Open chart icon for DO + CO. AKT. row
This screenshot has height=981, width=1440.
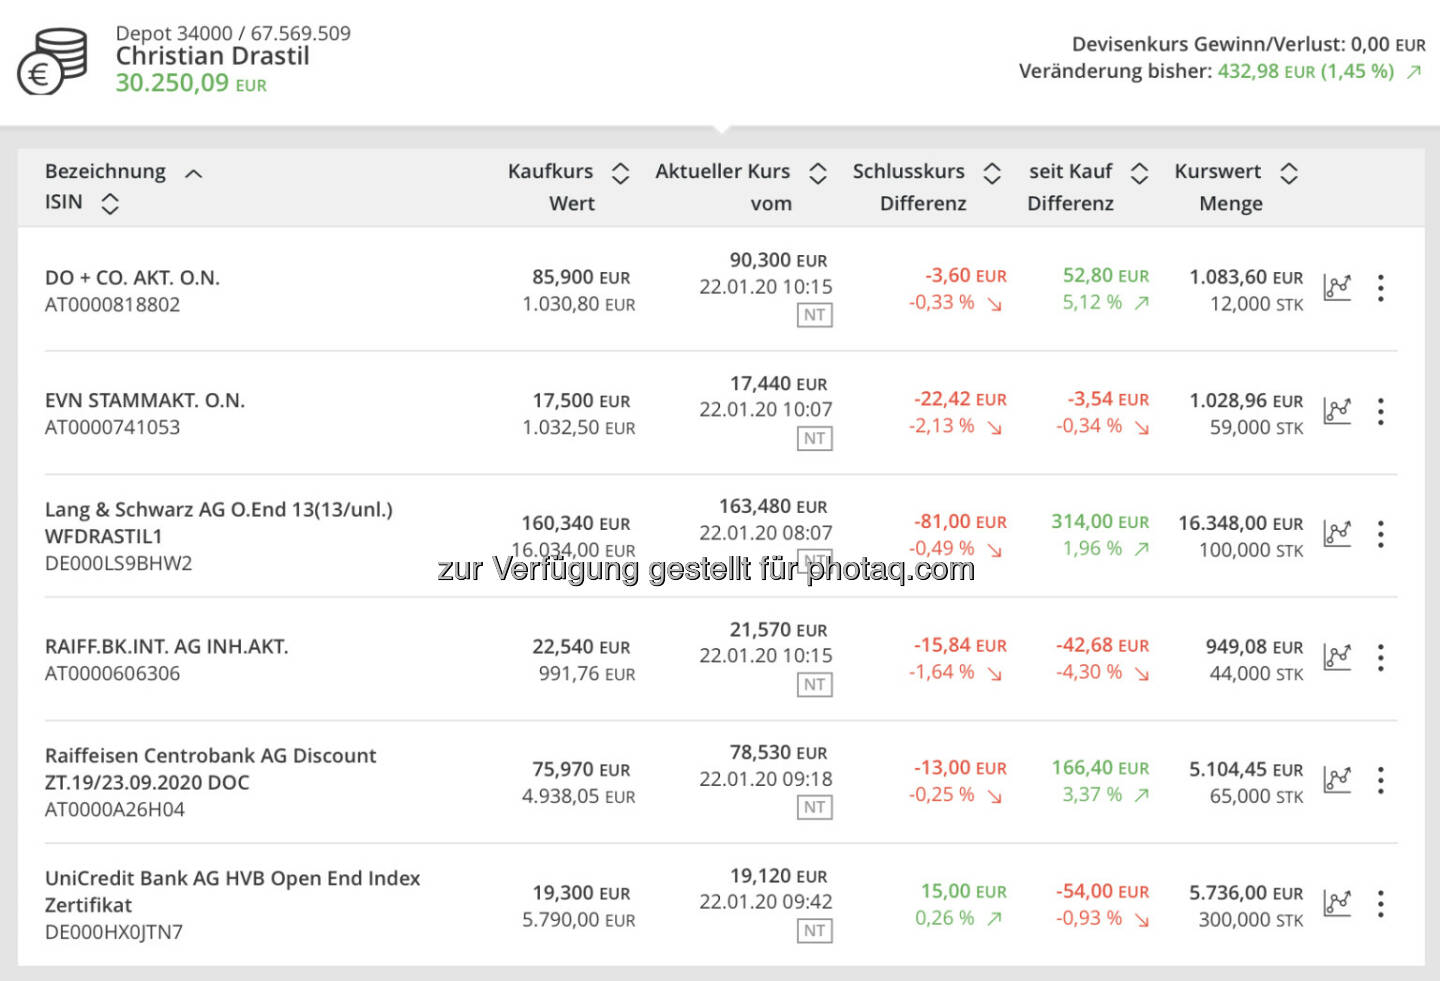pyautogui.click(x=1337, y=288)
